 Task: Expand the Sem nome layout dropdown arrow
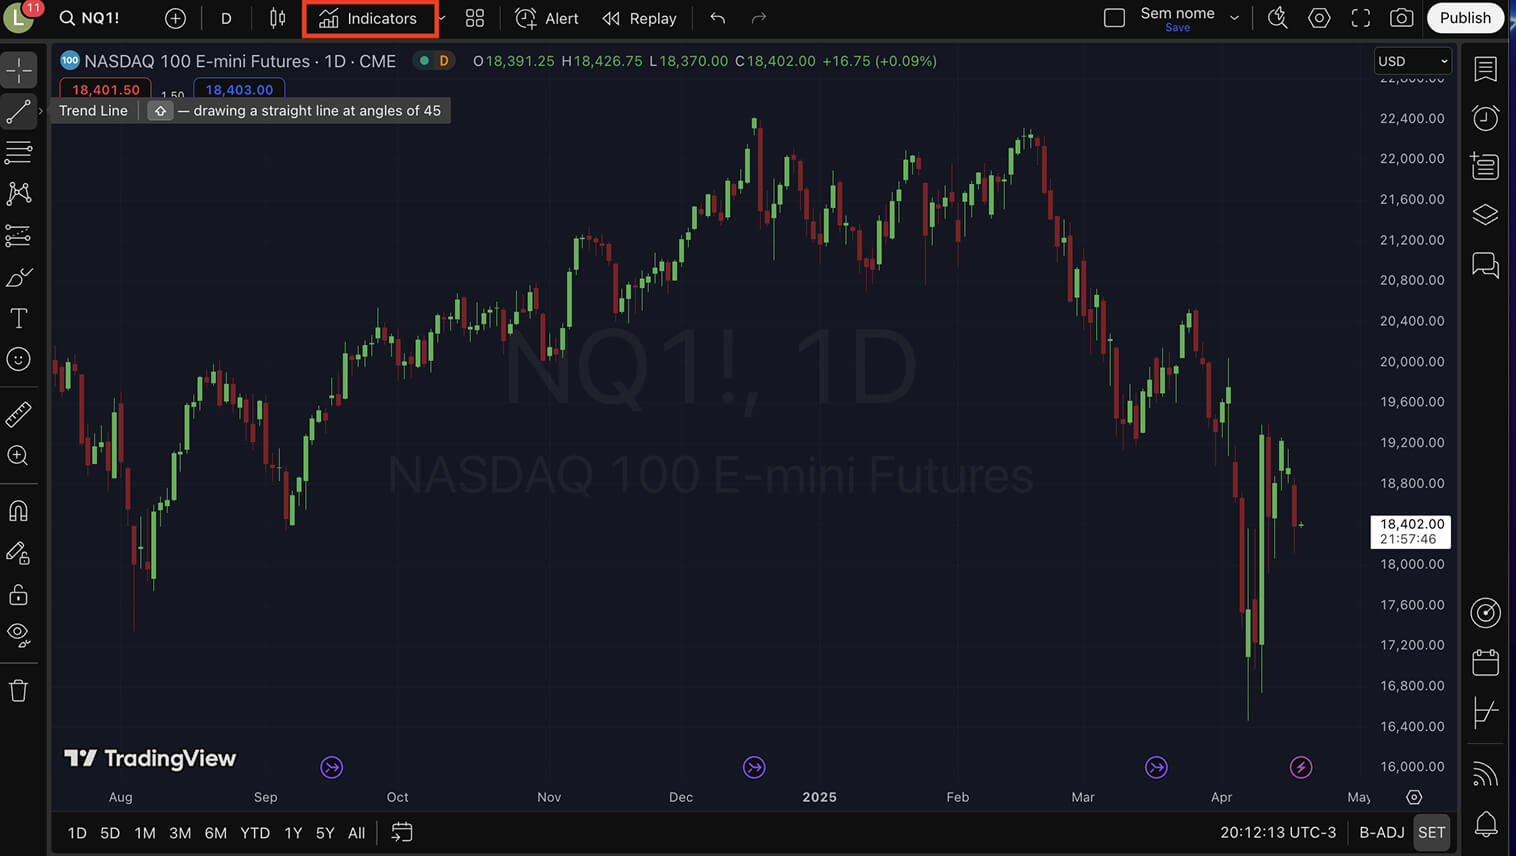[1234, 18]
